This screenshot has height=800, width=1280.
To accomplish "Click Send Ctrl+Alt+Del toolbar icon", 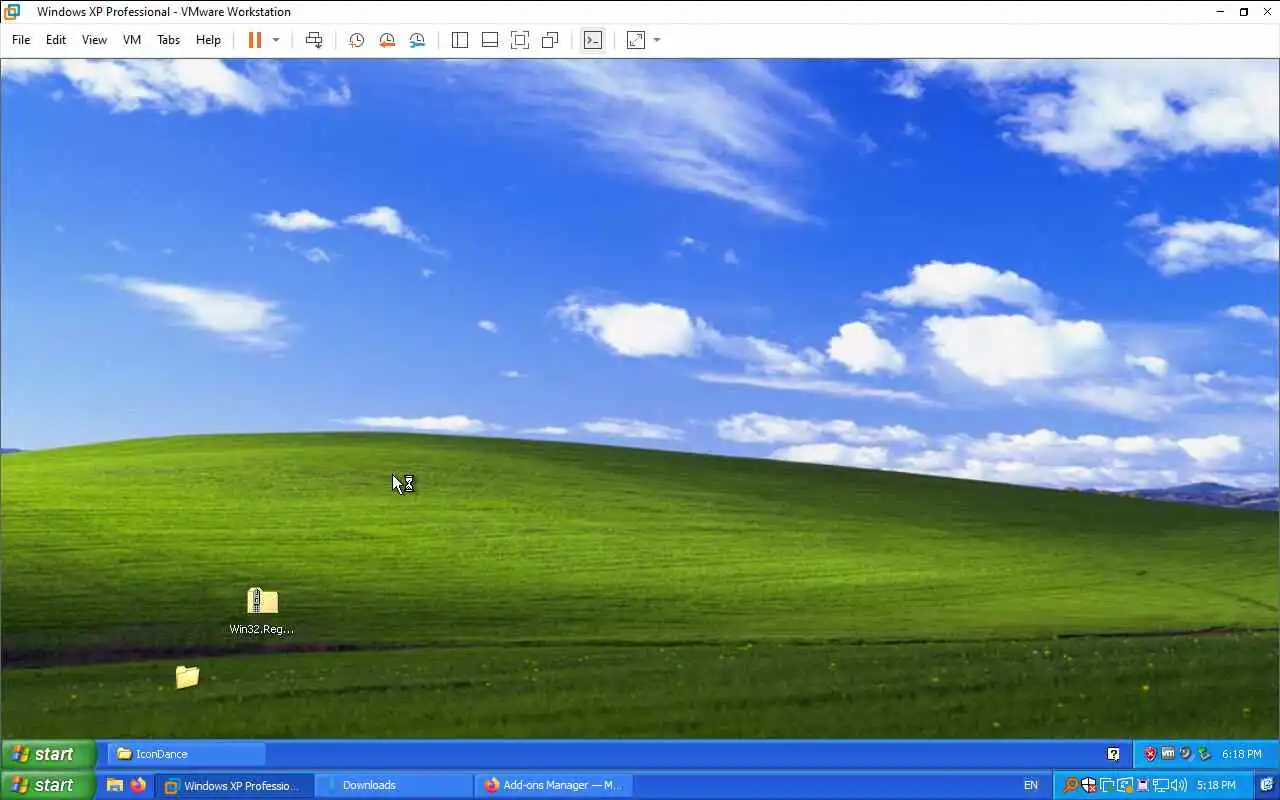I will click(314, 40).
